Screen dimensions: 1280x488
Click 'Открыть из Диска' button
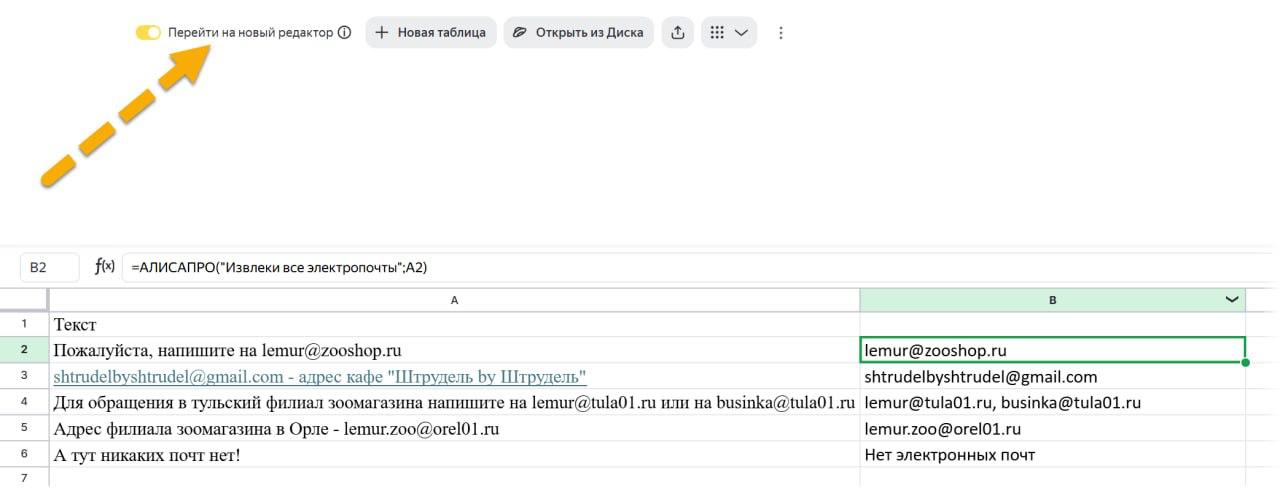pyautogui.click(x=579, y=32)
